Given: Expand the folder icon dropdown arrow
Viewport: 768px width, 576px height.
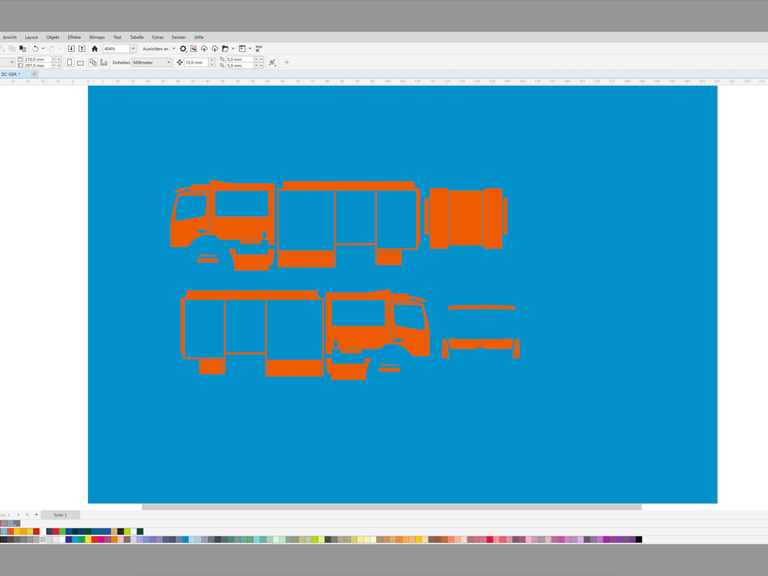Looking at the screenshot, I should (x=233, y=48).
